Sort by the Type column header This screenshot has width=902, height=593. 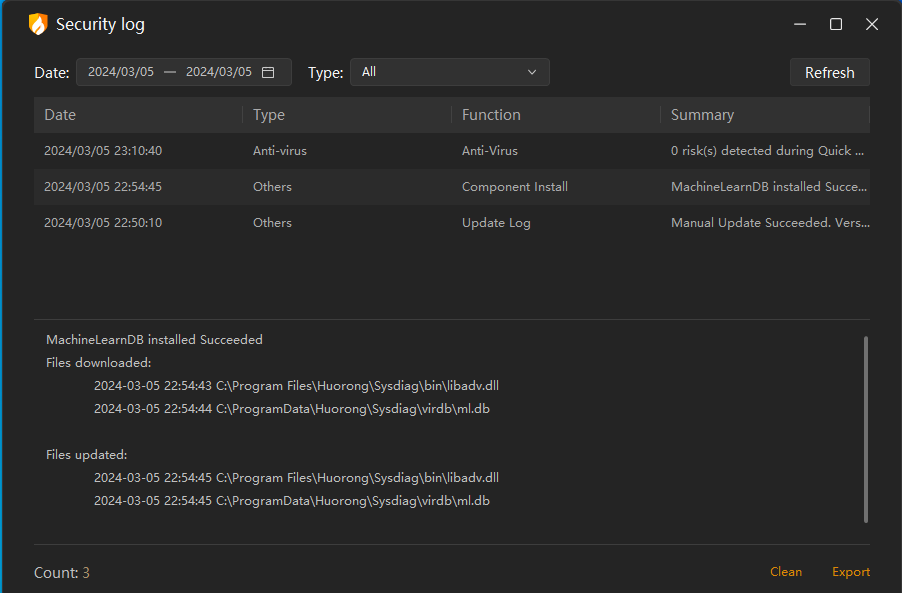pyautogui.click(x=269, y=115)
